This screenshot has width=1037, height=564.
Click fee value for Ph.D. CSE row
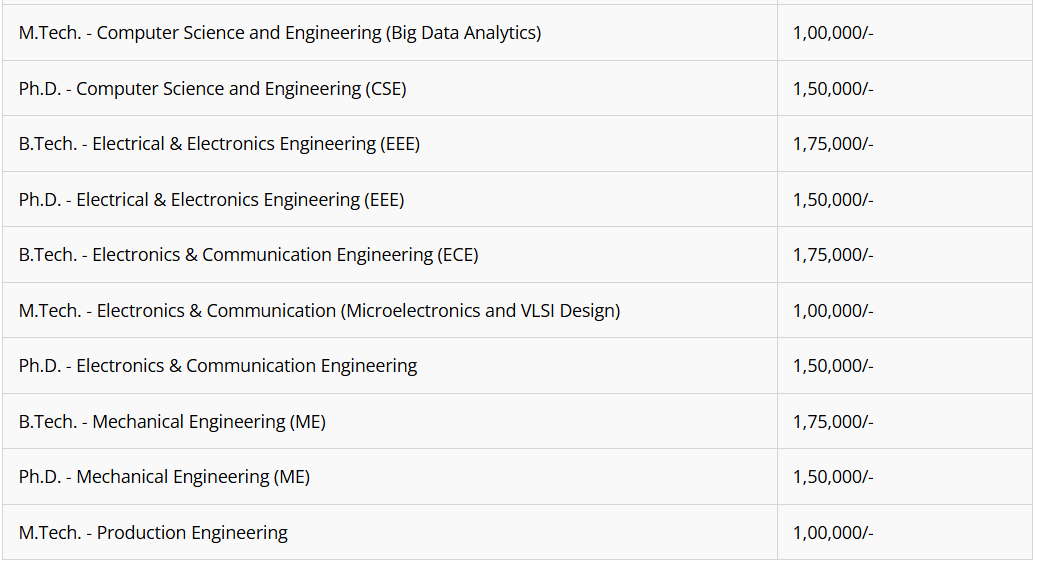coord(833,89)
